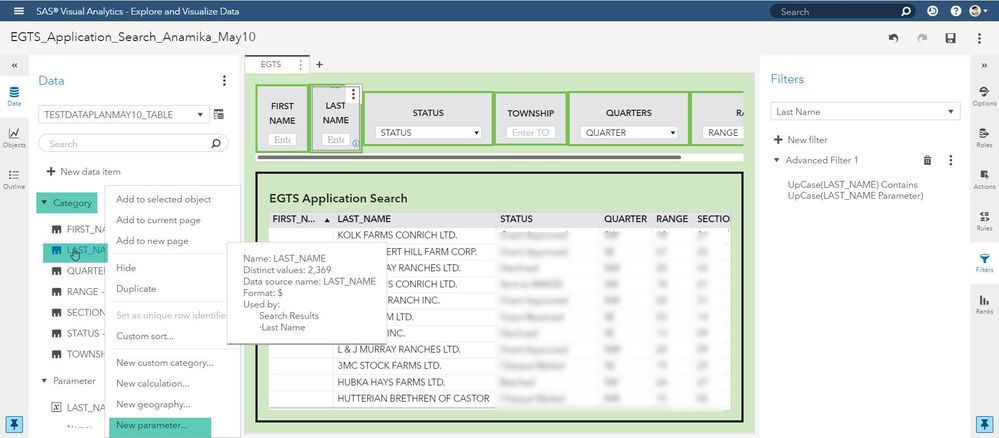
Task: Open the TESTDATAPLANMAY10_TABLE data source dropdown
Action: click(123, 115)
